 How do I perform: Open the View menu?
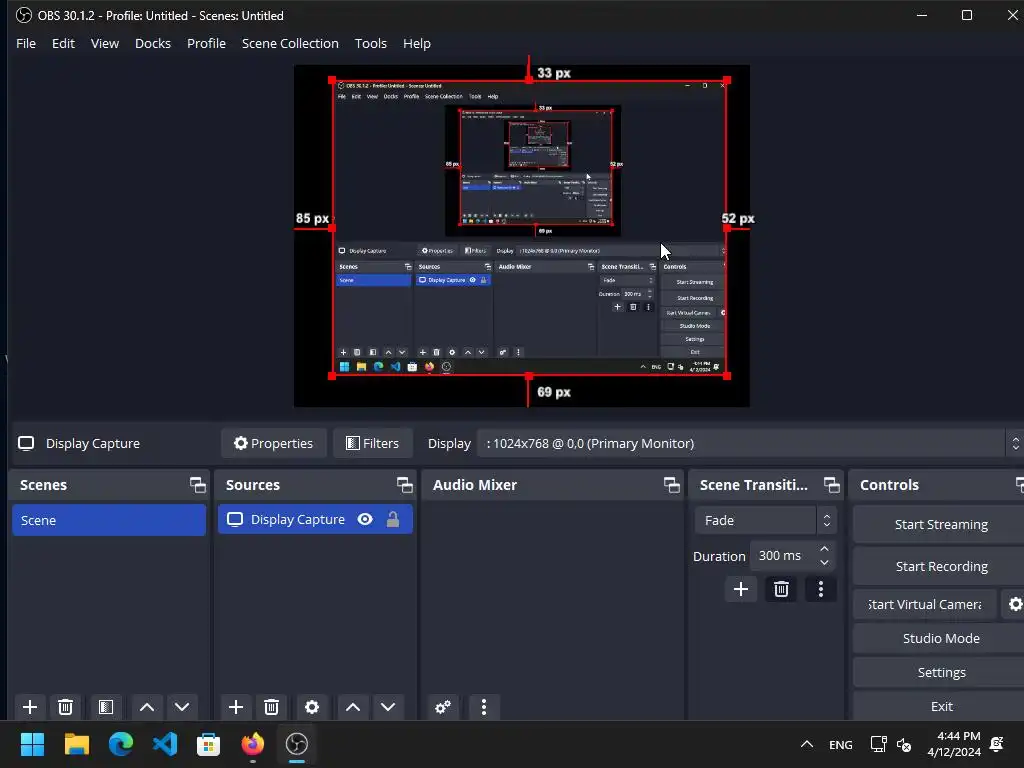pos(104,43)
